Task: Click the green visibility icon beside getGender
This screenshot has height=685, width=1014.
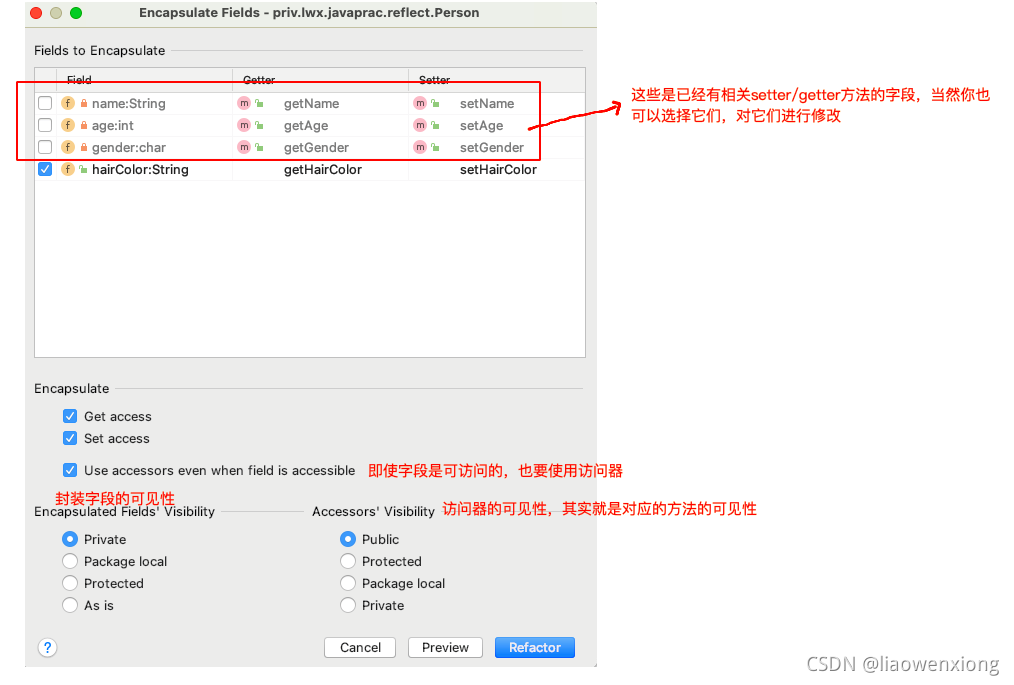Action: click(x=259, y=147)
